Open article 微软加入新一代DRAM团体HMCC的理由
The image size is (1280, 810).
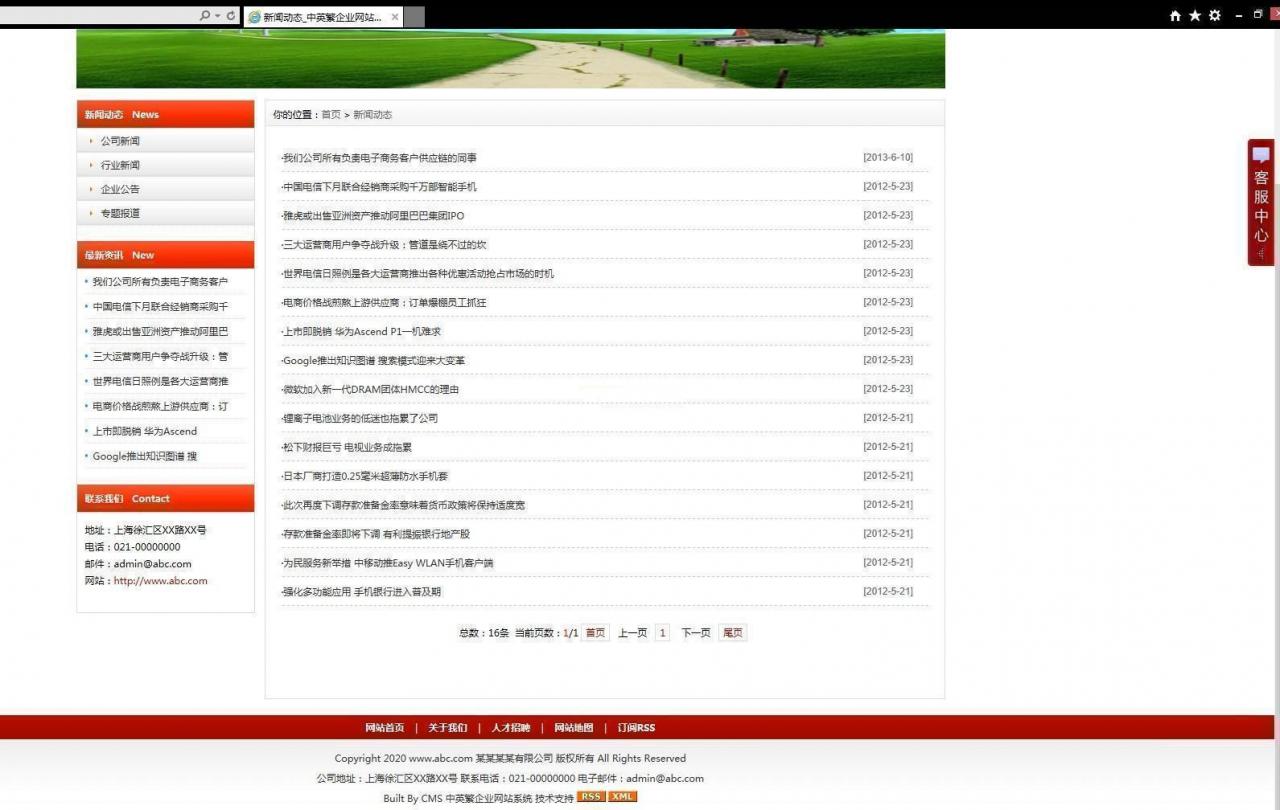(x=371, y=390)
